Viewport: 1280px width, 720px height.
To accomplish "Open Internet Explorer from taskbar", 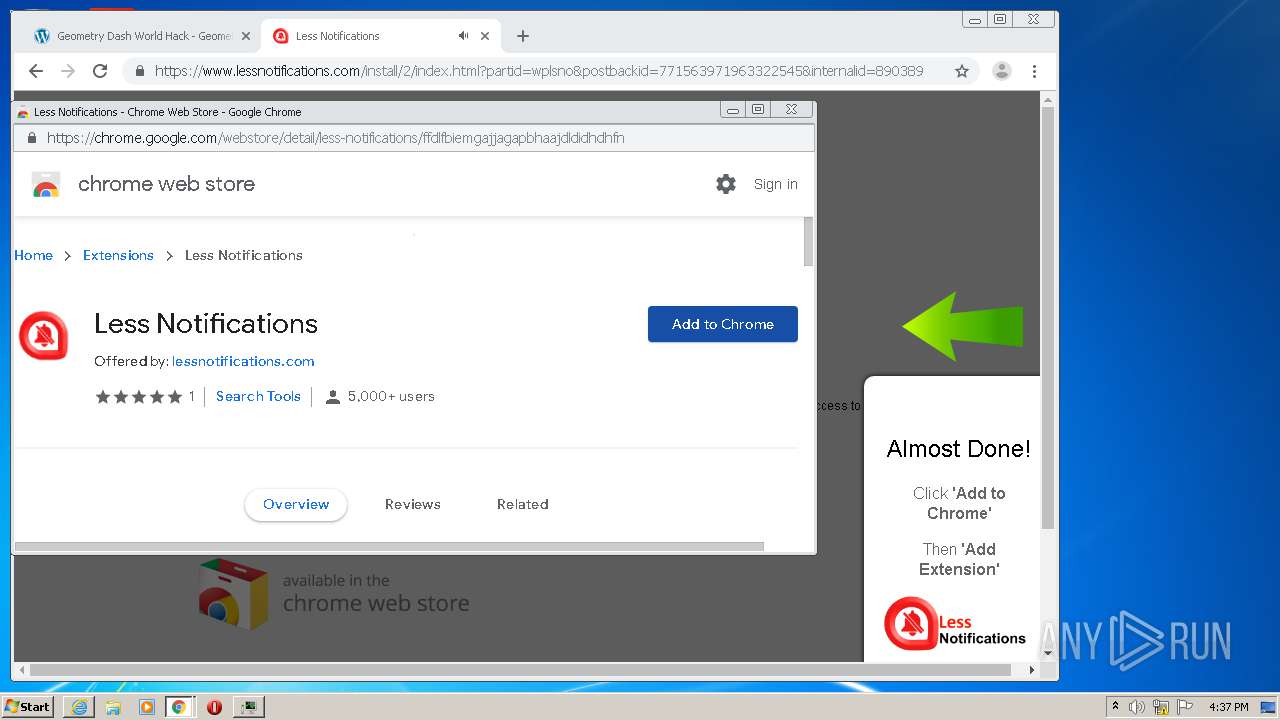I will pos(80,707).
